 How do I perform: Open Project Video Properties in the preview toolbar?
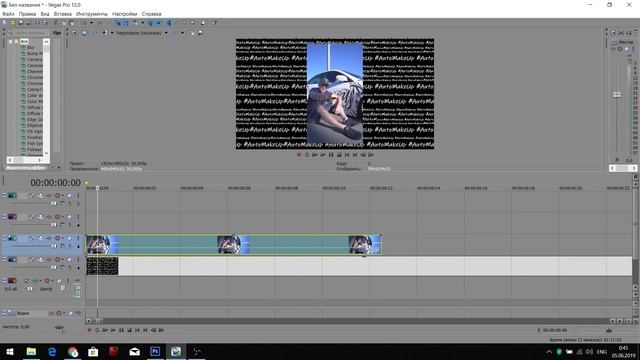click(74, 33)
